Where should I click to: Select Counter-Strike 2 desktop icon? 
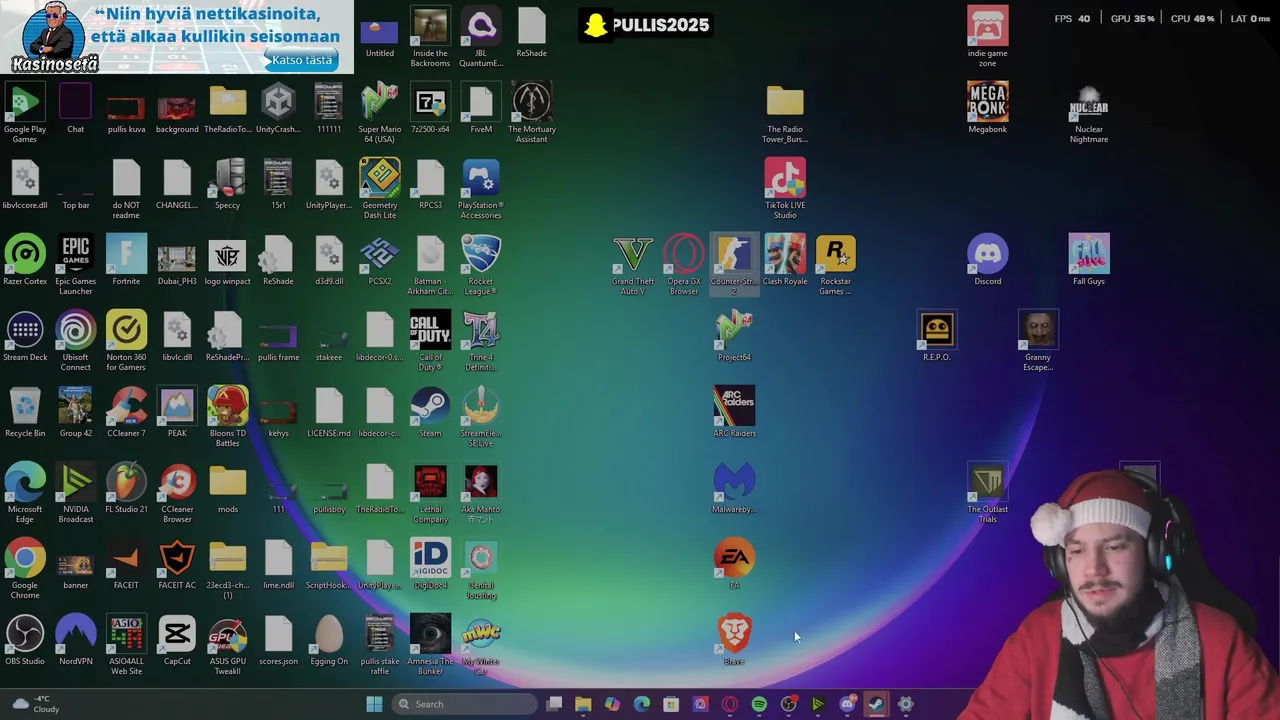pyautogui.click(x=734, y=264)
